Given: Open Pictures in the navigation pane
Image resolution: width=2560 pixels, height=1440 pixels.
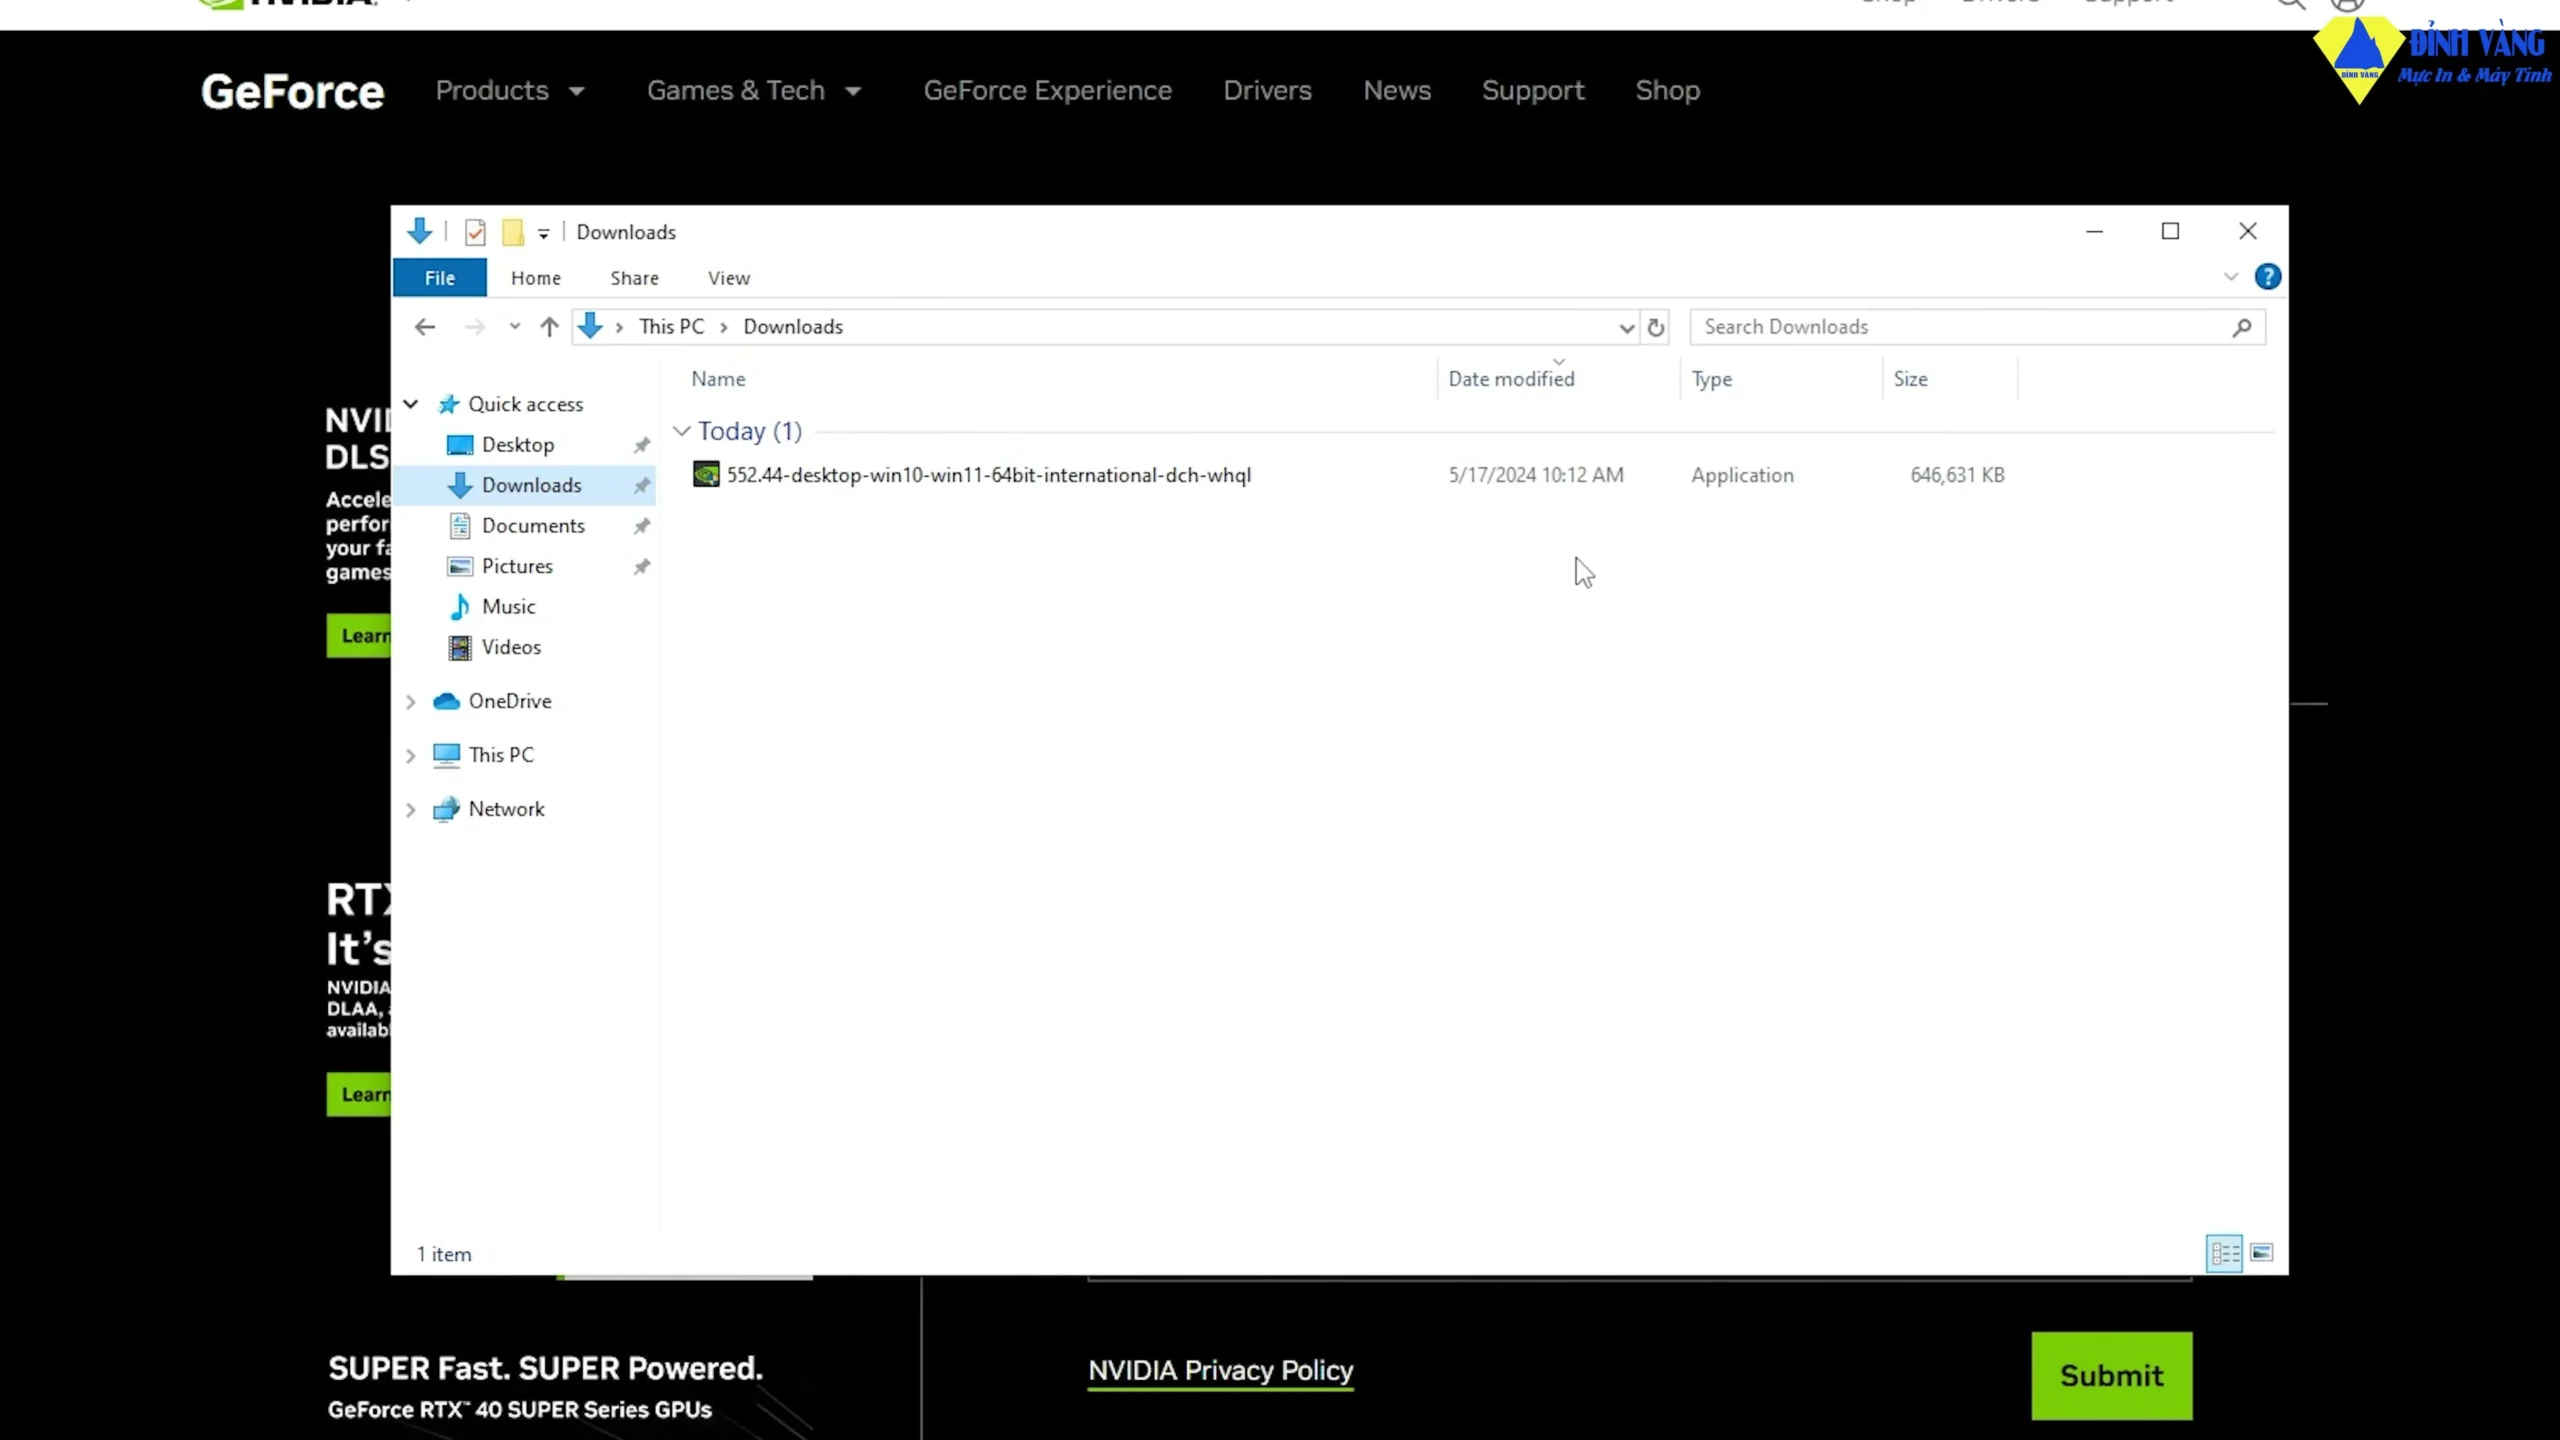Looking at the screenshot, I should coord(517,566).
